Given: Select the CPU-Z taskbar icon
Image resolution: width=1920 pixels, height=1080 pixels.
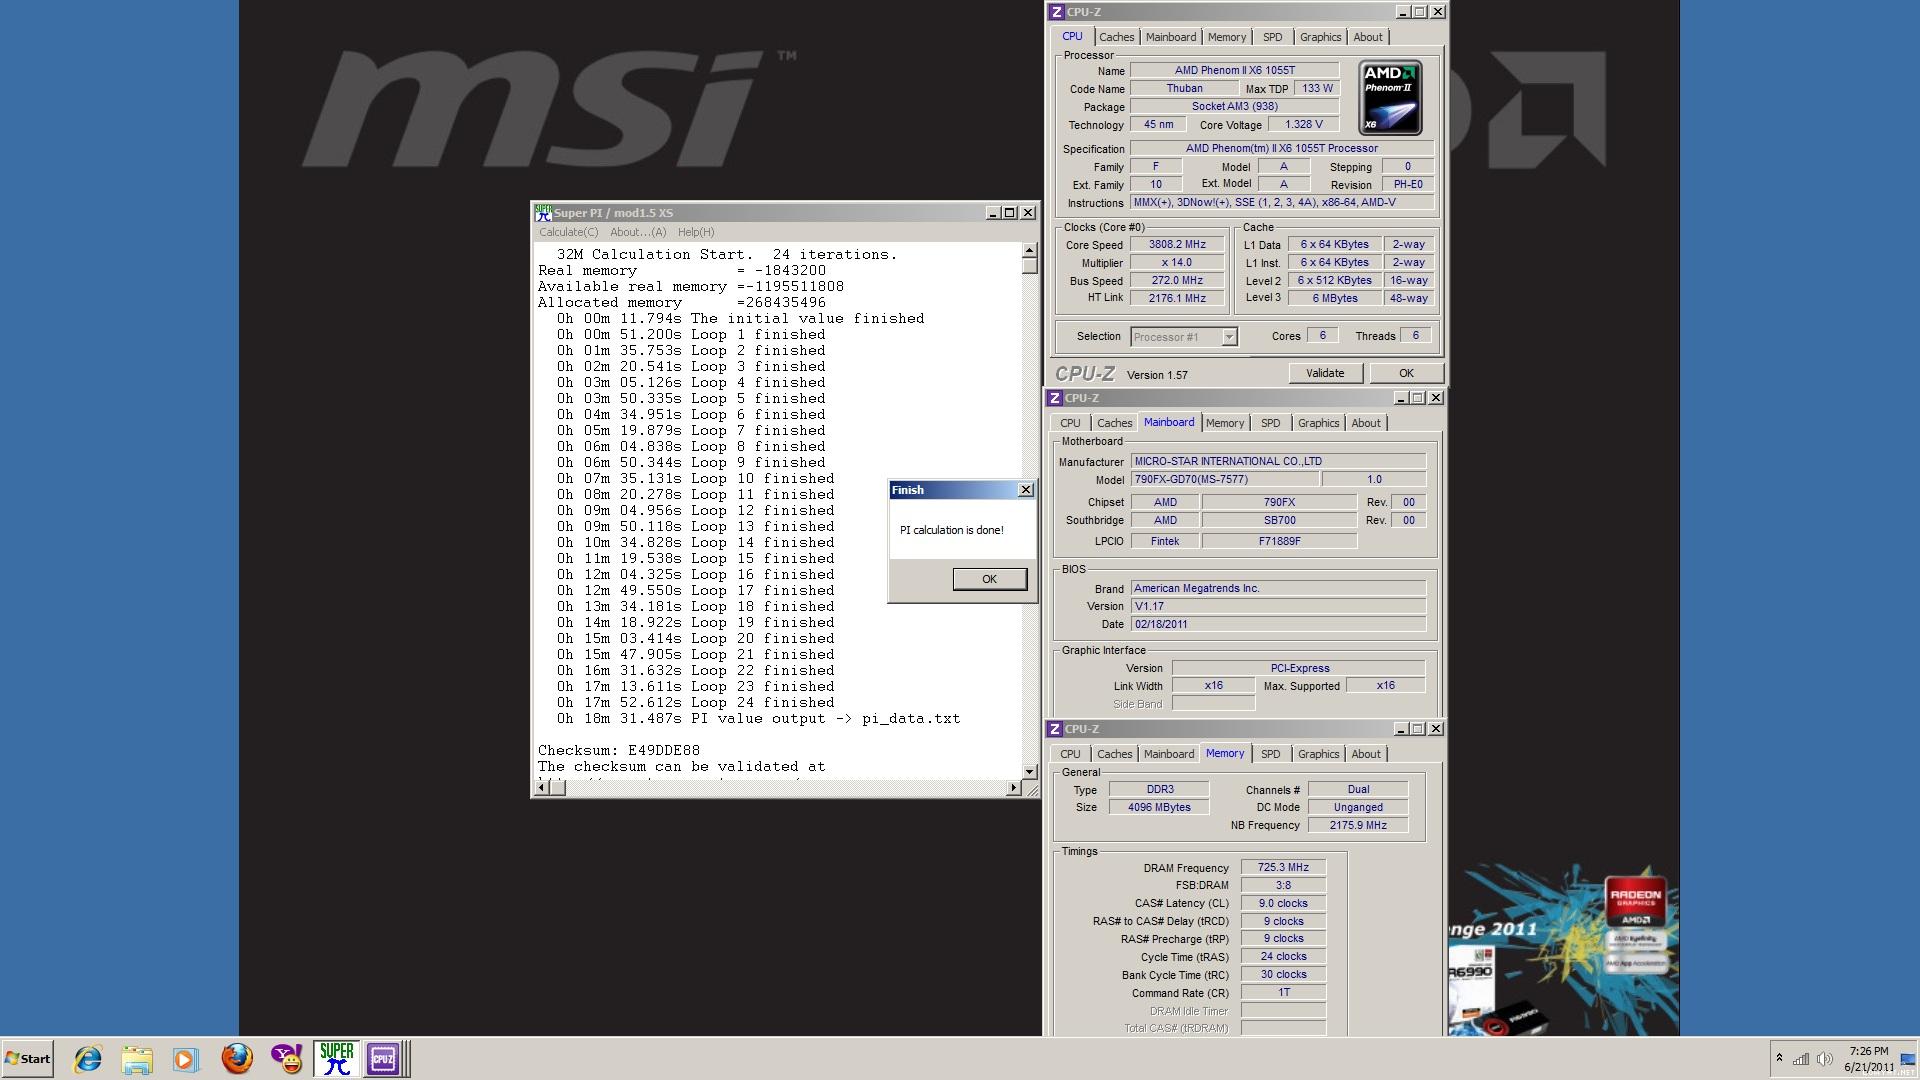Looking at the screenshot, I should point(383,1059).
